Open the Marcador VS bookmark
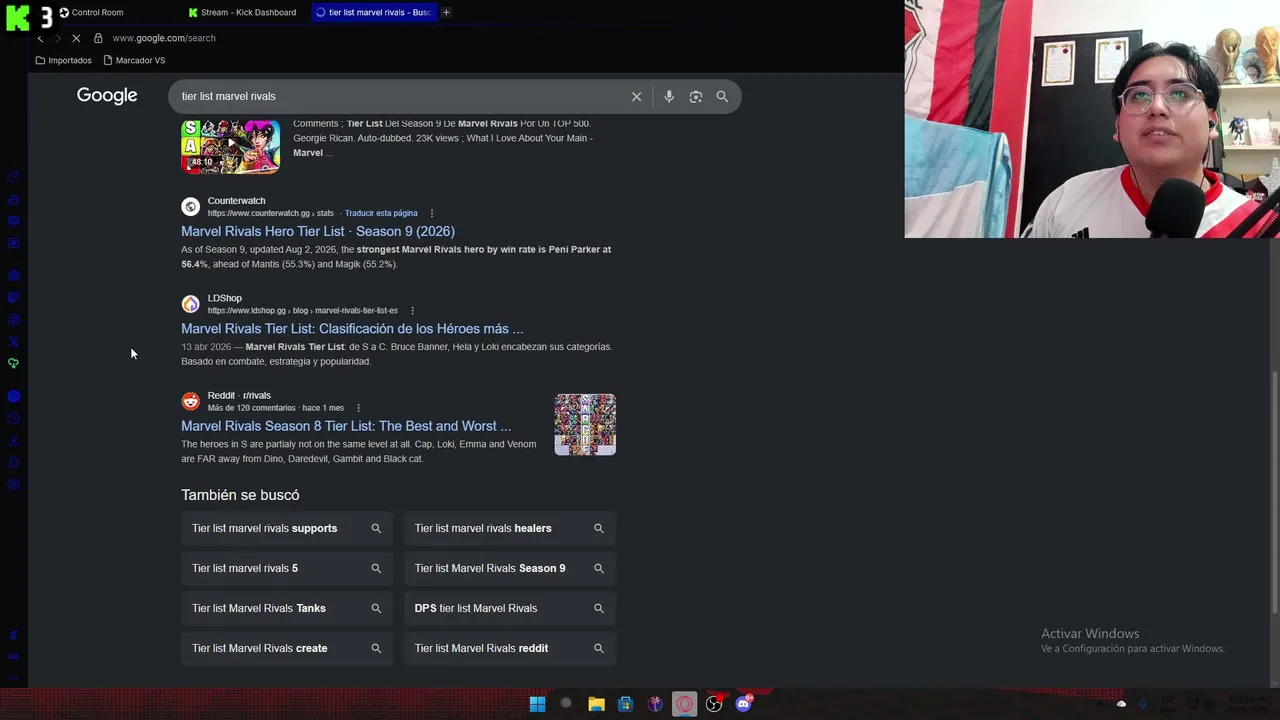The height and width of the screenshot is (720, 1280). click(x=134, y=60)
